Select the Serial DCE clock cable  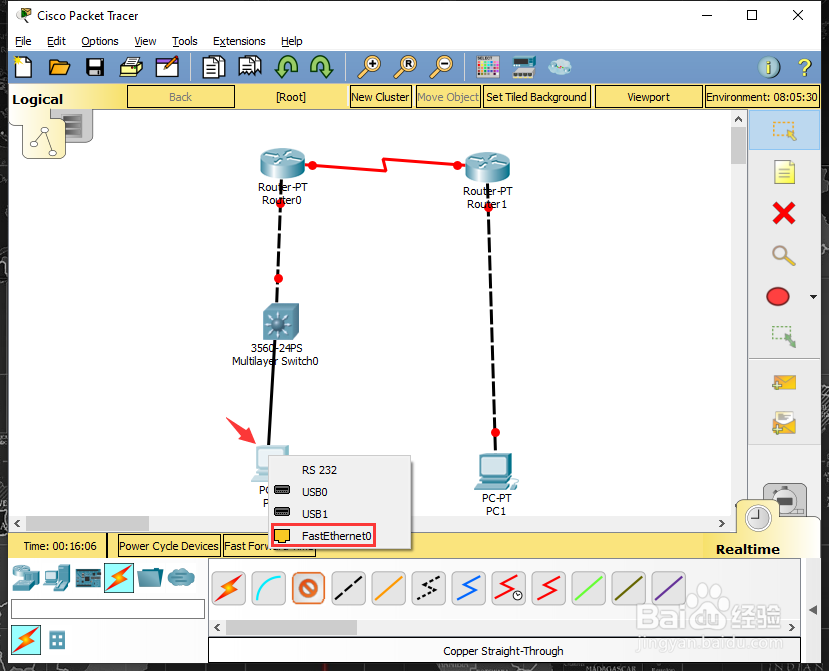coord(508,588)
